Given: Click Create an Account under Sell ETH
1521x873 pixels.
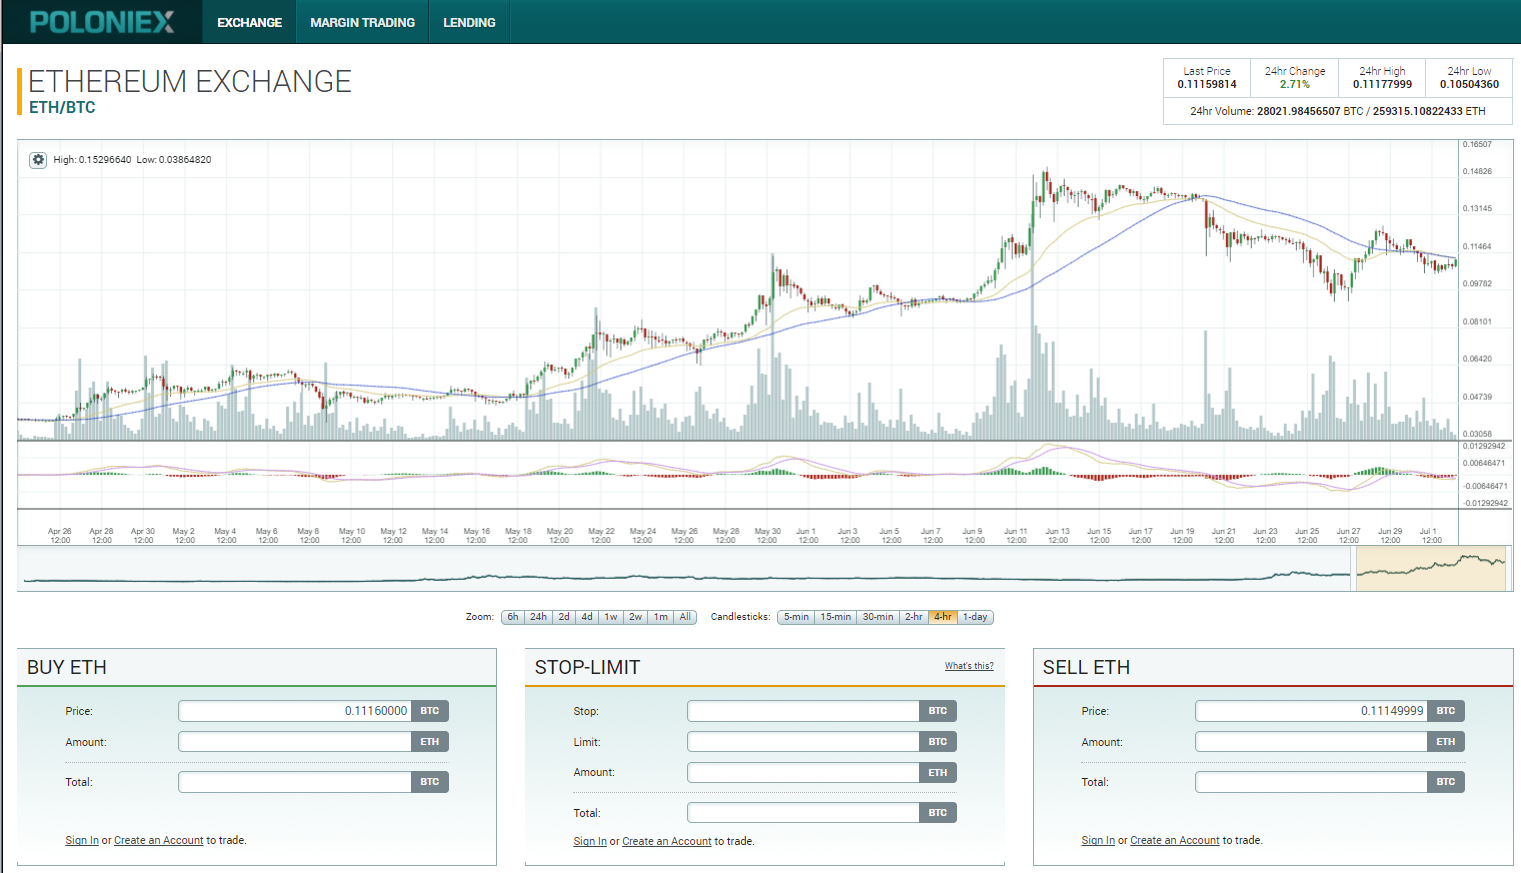Looking at the screenshot, I should pos(1175,841).
